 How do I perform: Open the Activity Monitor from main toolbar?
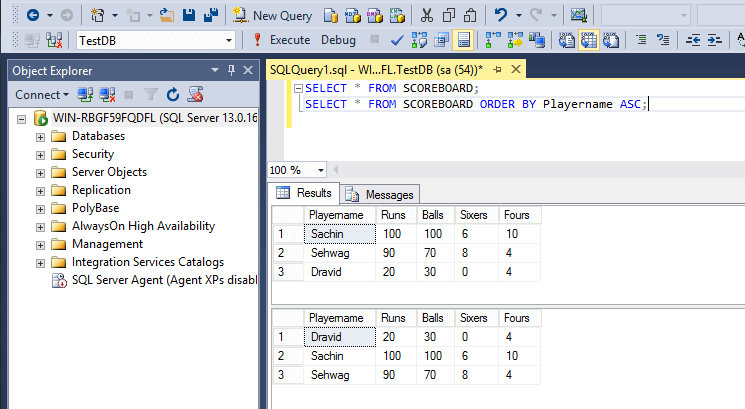(x=579, y=16)
